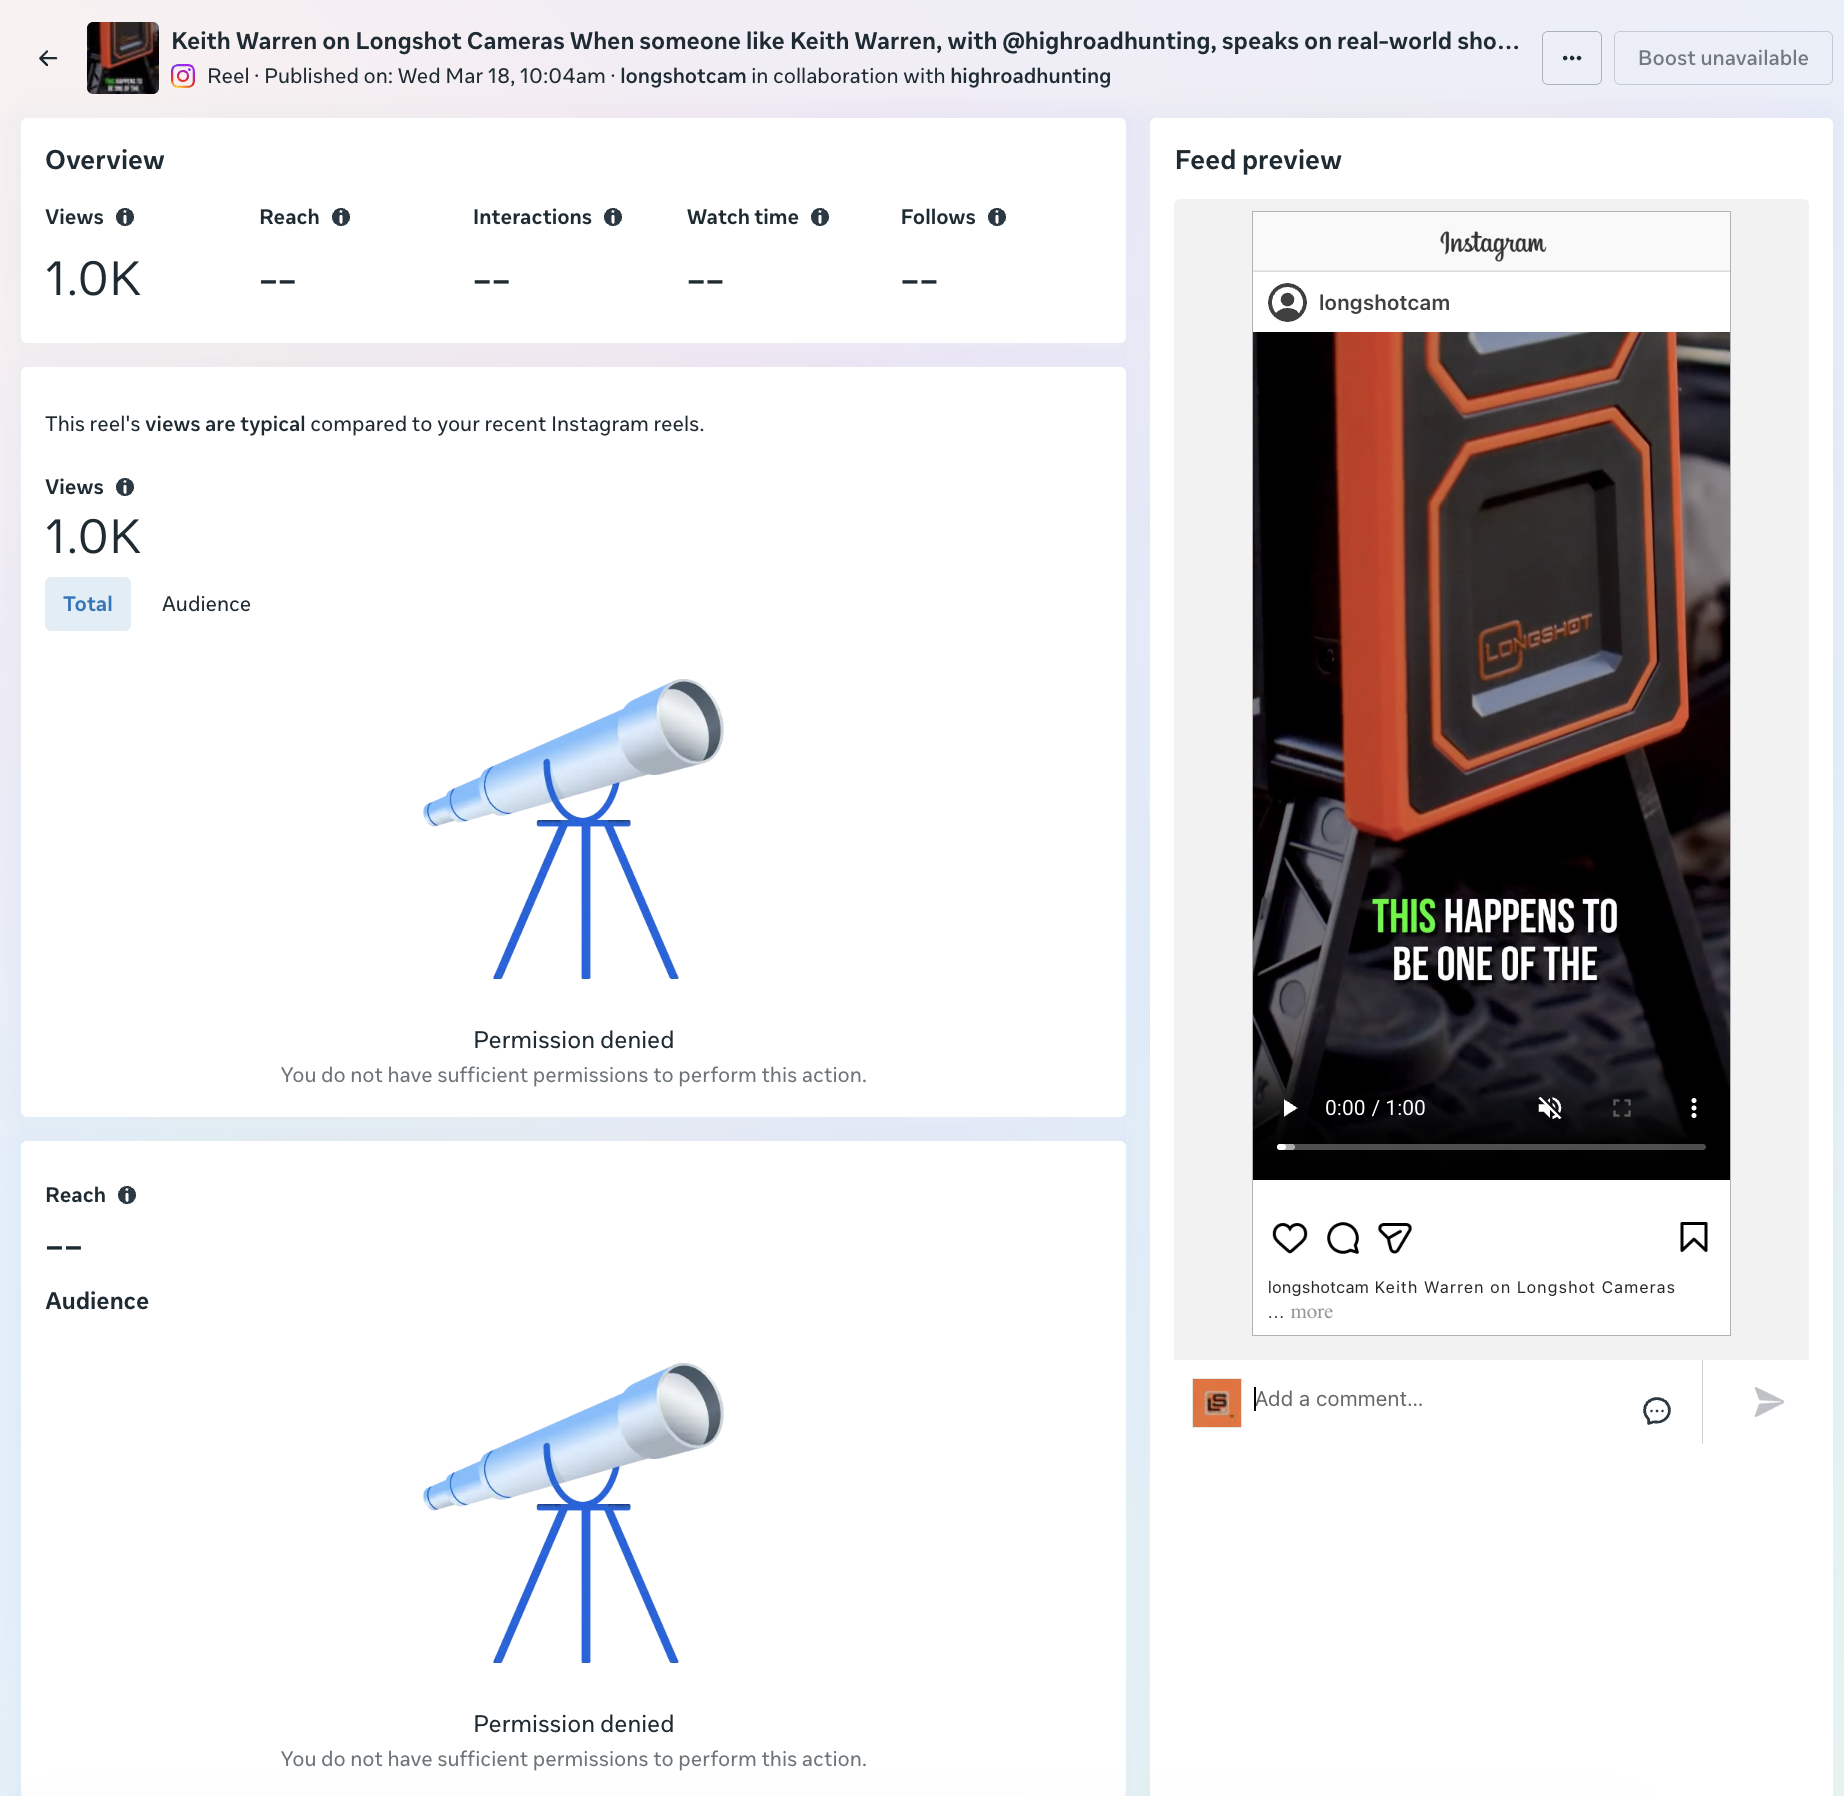Play the reel video
The width and height of the screenshot is (1844, 1796).
tap(1290, 1108)
